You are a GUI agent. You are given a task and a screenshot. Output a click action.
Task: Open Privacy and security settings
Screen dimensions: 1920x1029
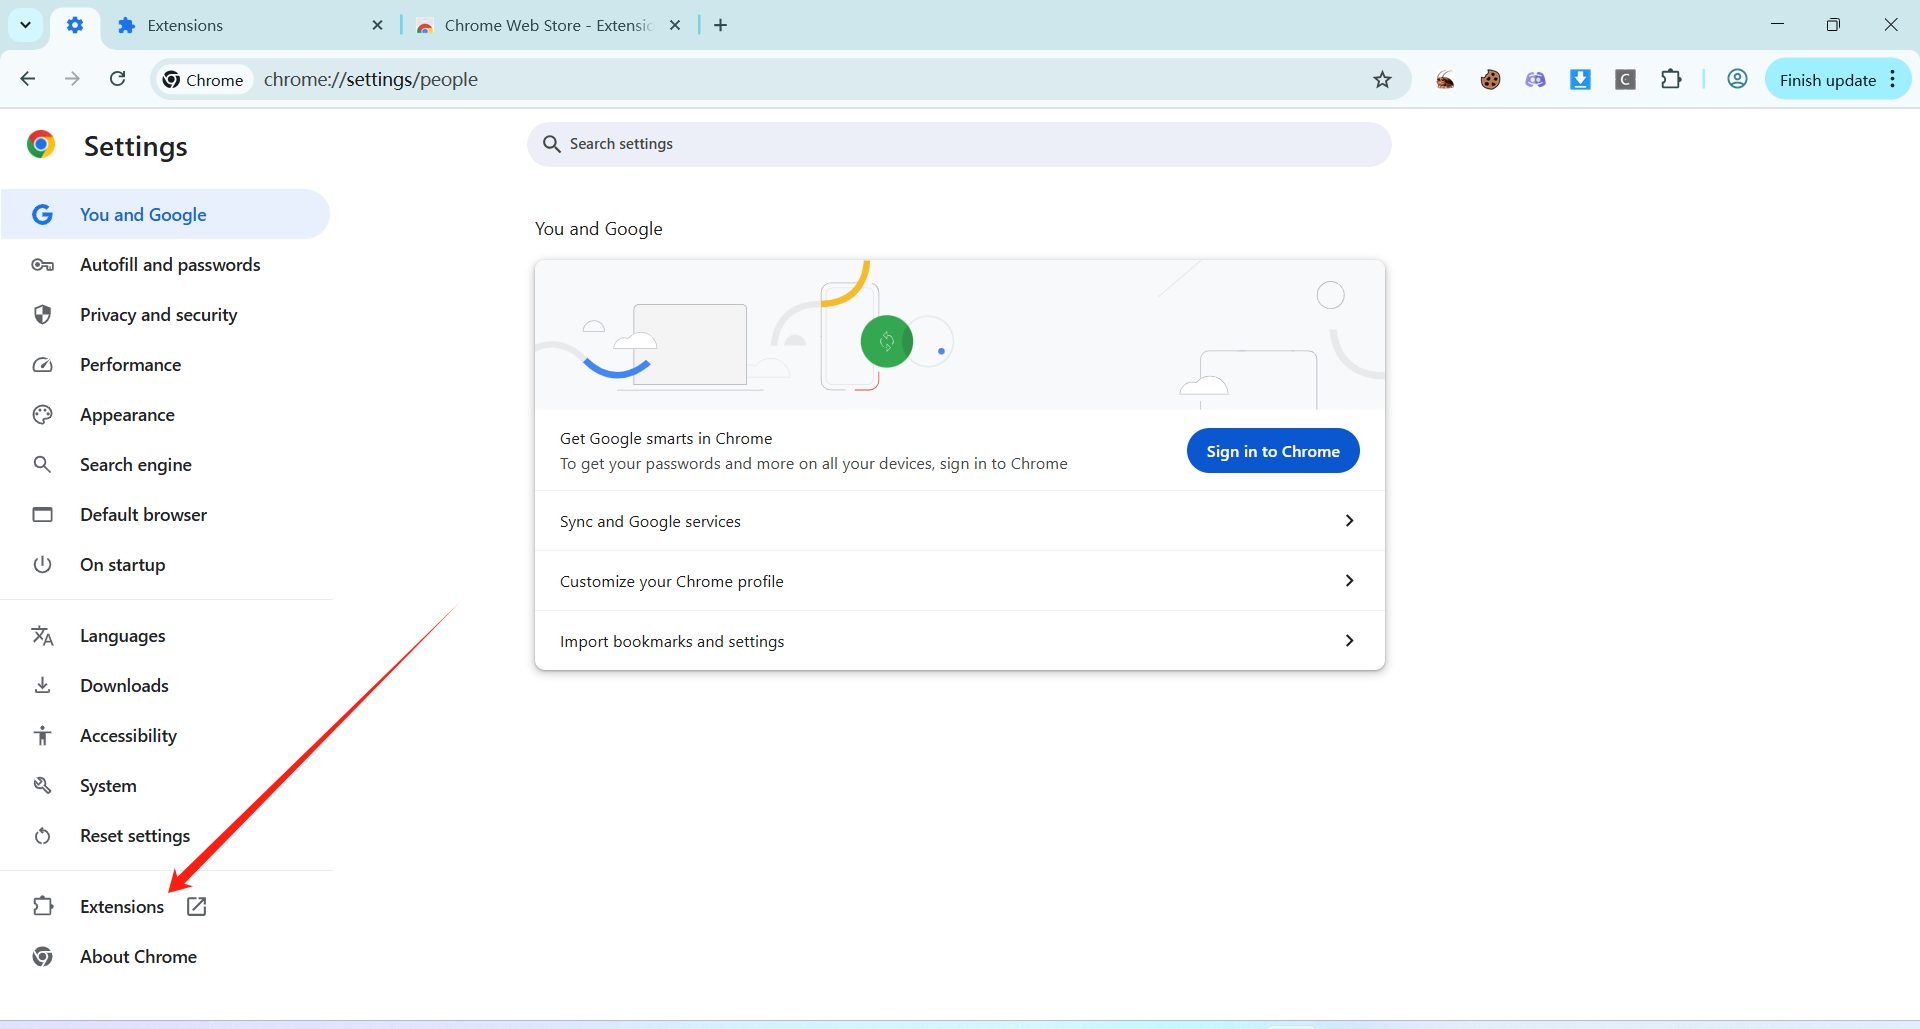[x=158, y=315]
